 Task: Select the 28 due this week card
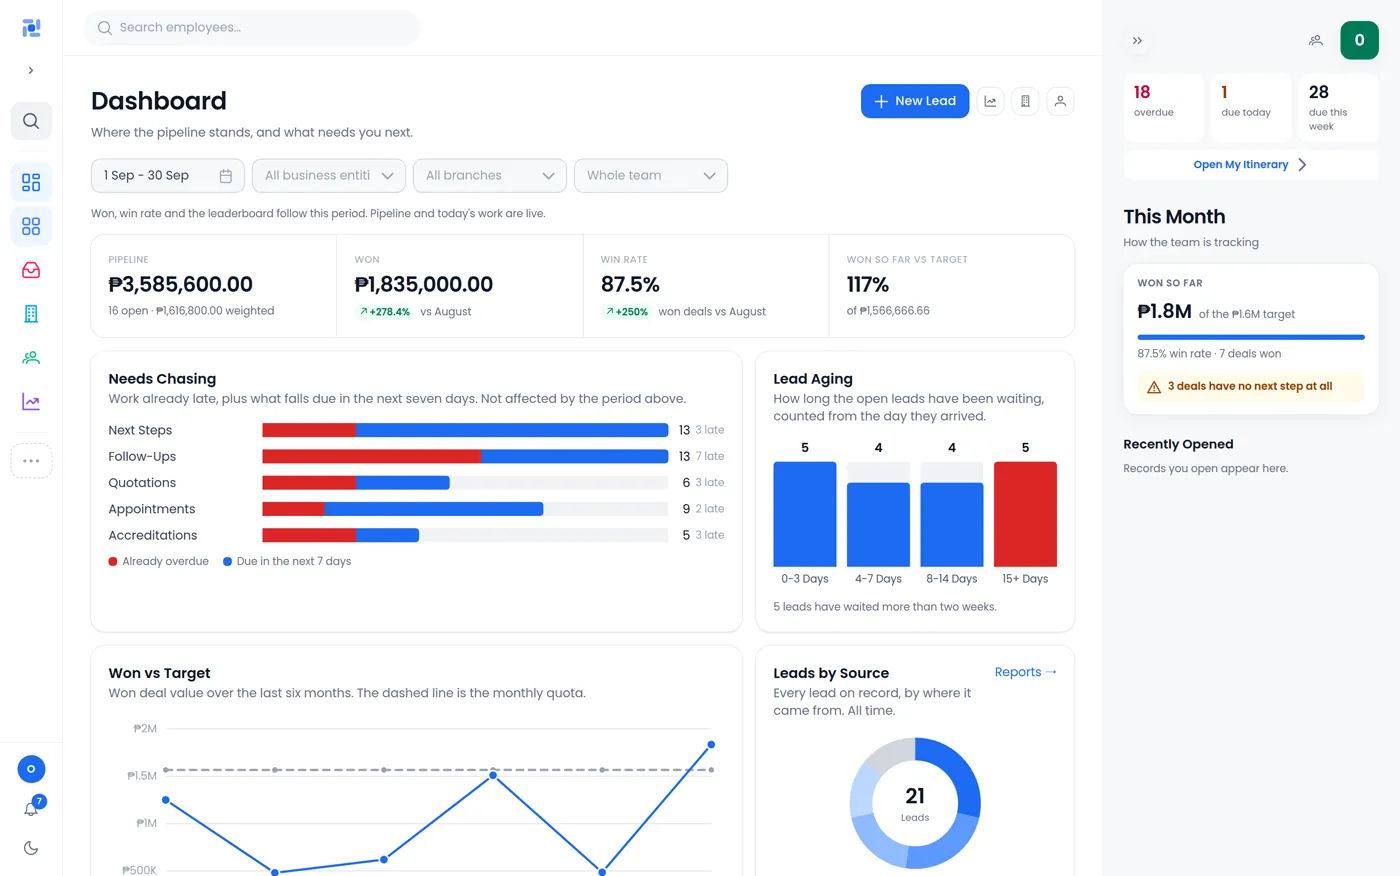coord(1338,107)
